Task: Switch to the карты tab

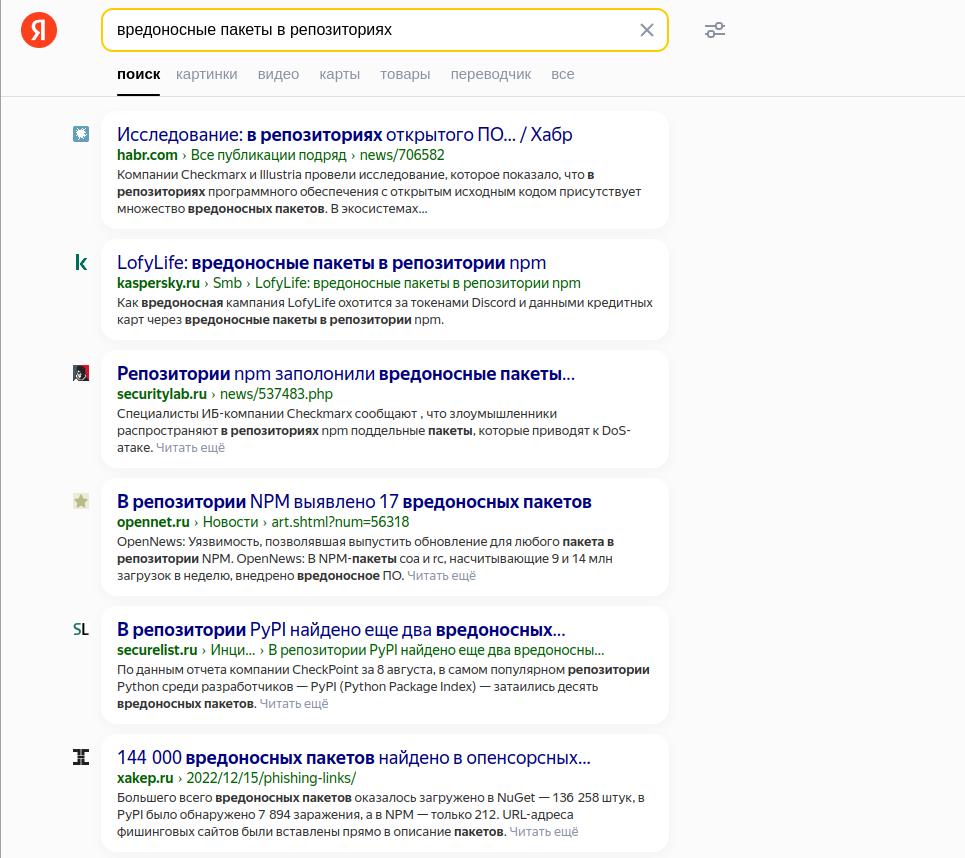Action: (340, 74)
